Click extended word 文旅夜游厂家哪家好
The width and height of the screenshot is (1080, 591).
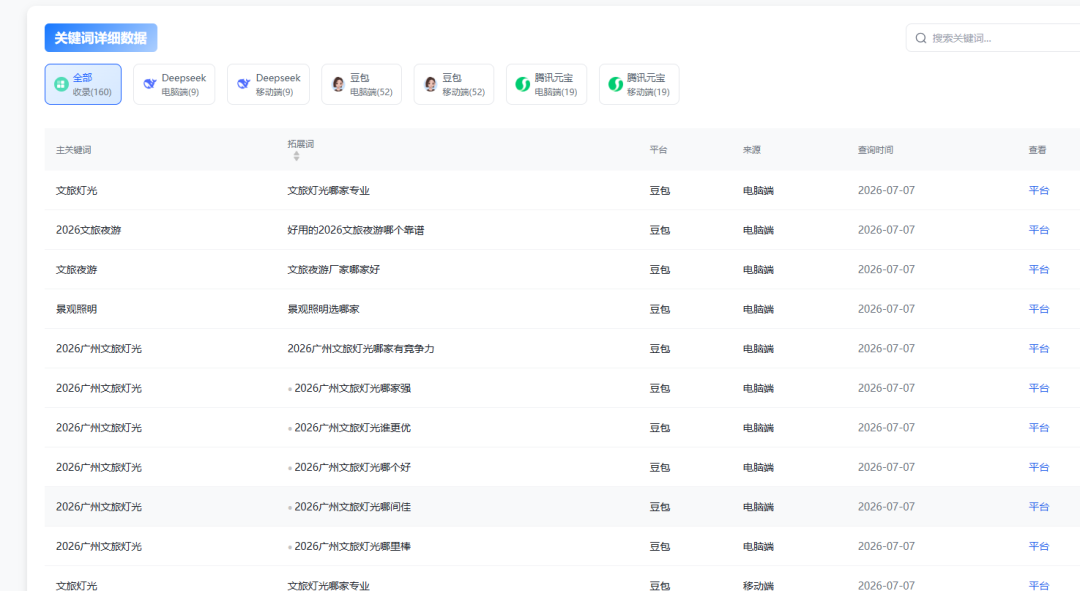333,269
